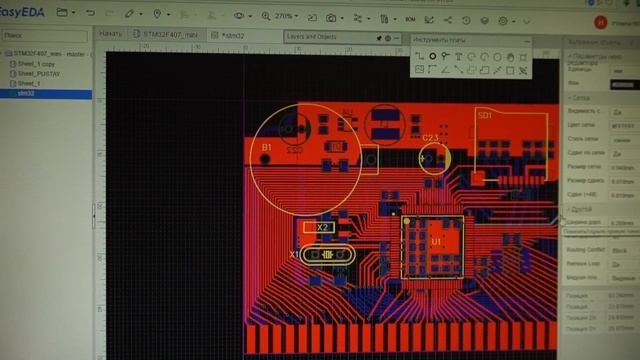The width and height of the screenshot is (640, 360).
Task: Open the history clock icon
Action: tap(466, 20)
